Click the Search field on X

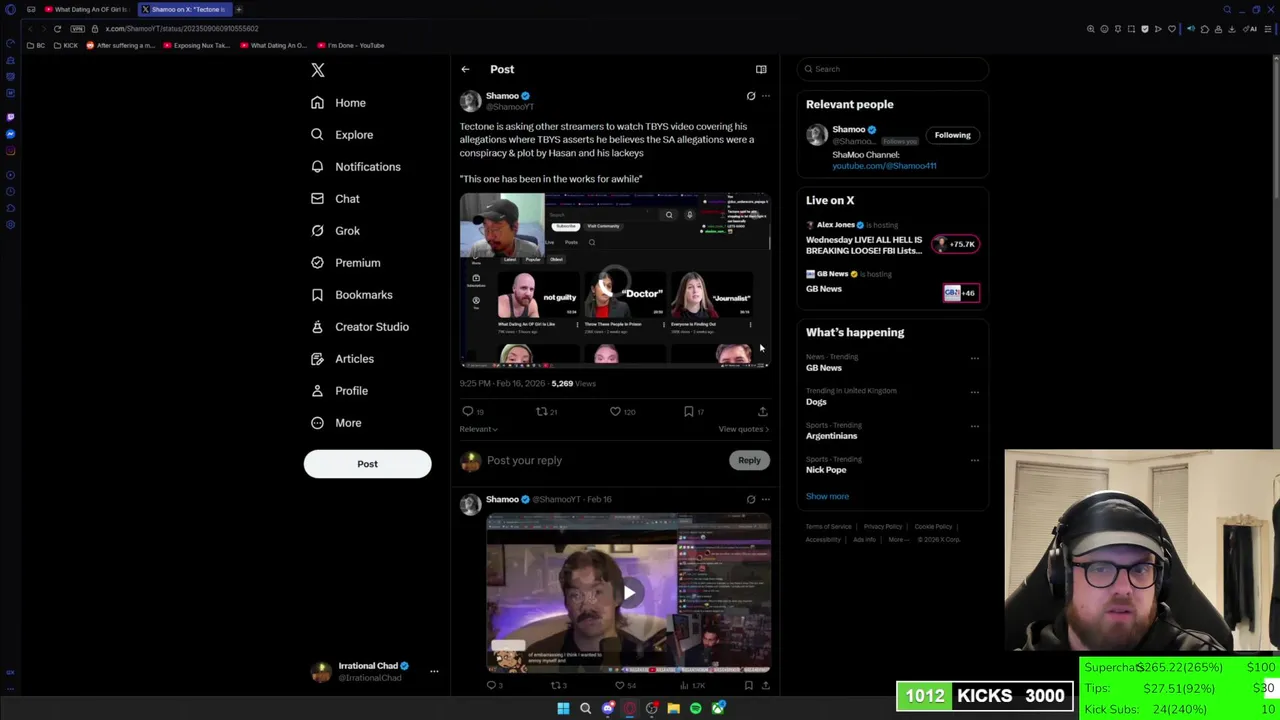click(x=893, y=69)
